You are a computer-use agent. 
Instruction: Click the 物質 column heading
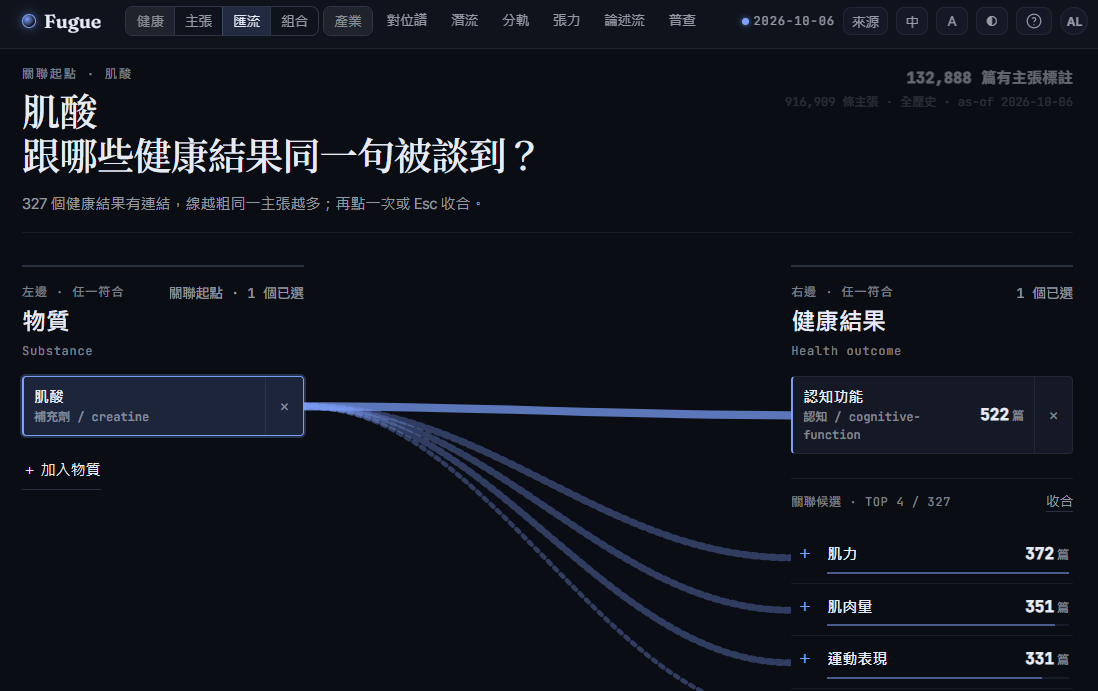(x=46, y=321)
